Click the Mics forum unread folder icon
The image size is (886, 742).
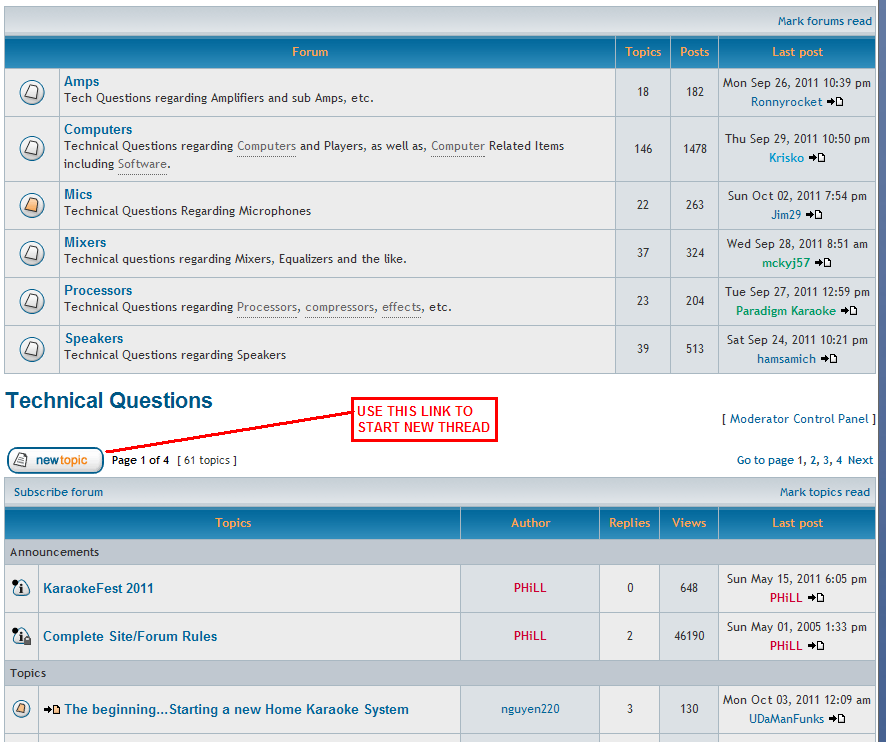pyautogui.click(x=32, y=205)
